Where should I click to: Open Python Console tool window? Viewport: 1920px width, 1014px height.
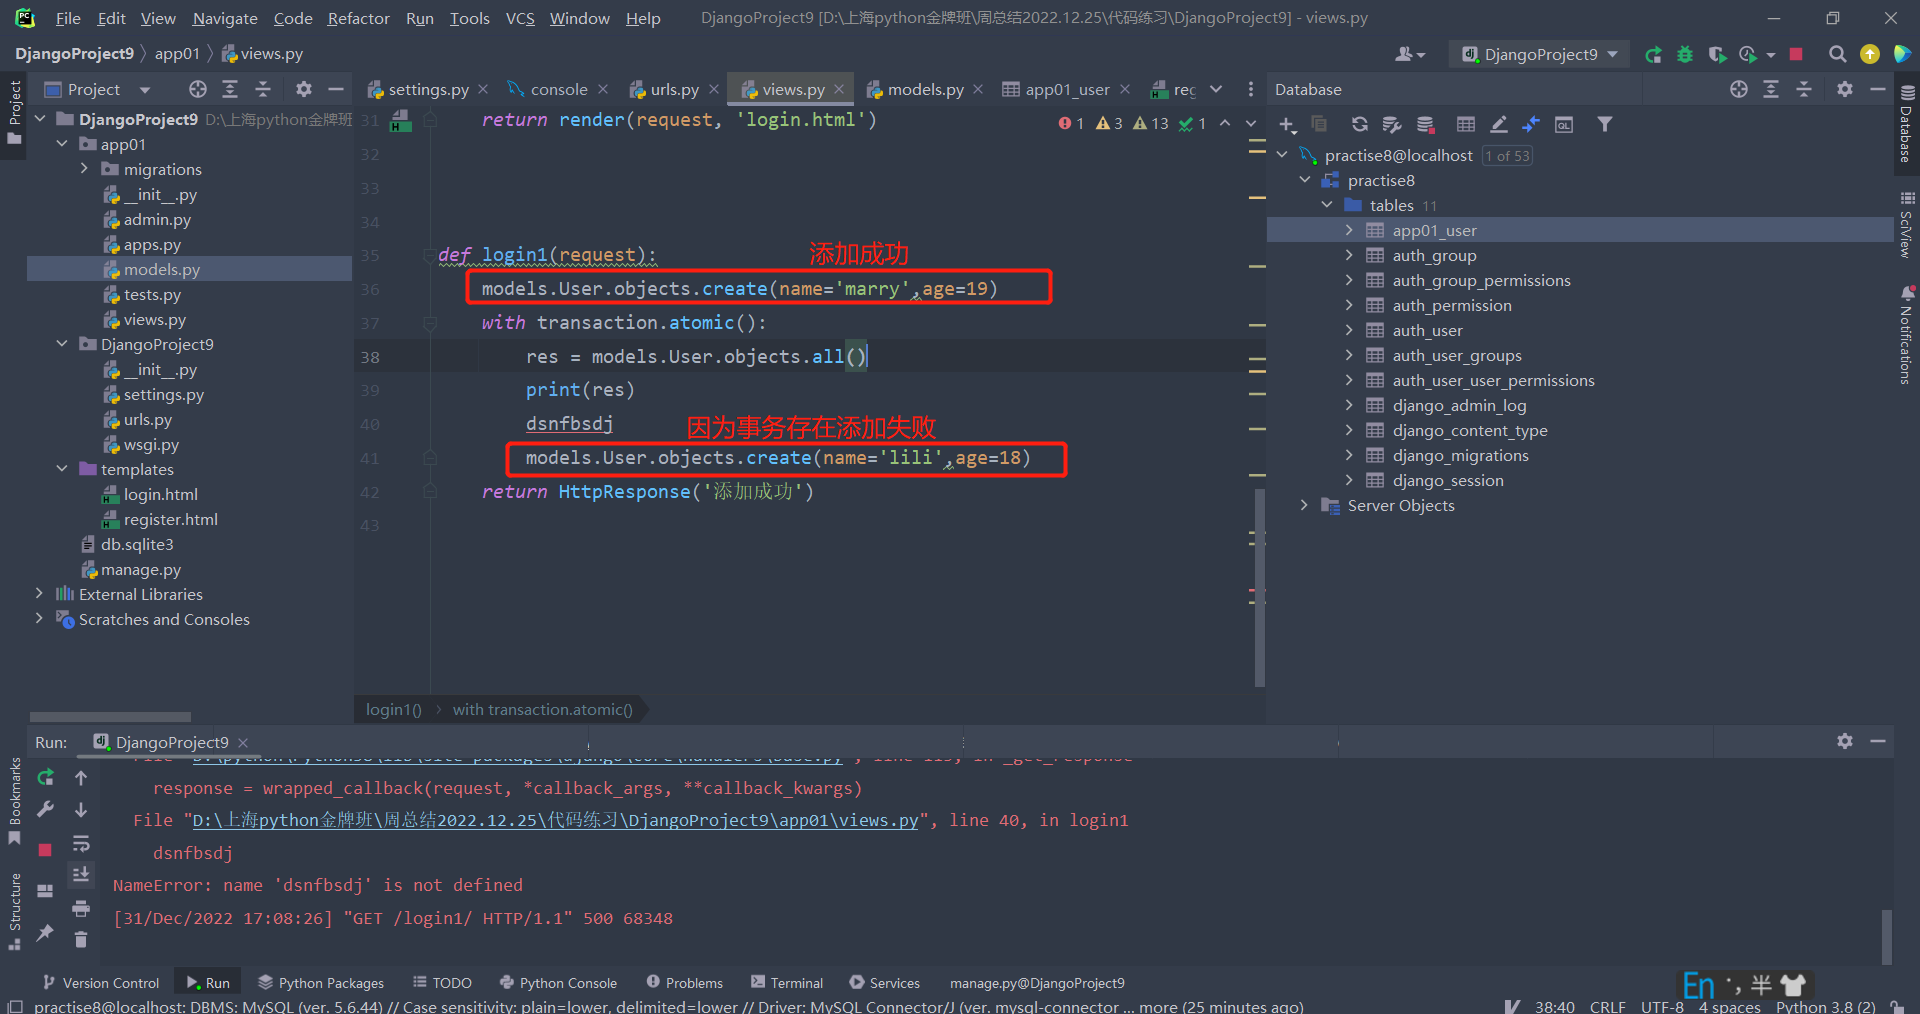[558, 983]
